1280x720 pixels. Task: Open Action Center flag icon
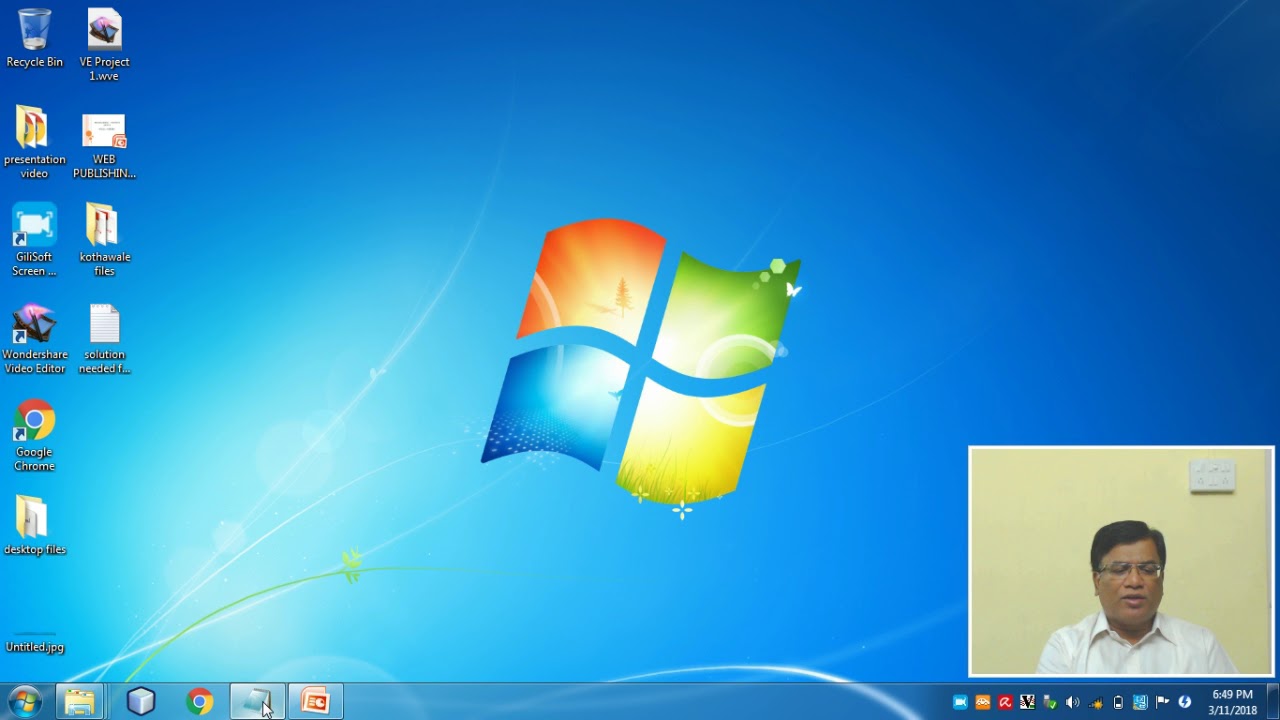pyautogui.click(x=1162, y=702)
